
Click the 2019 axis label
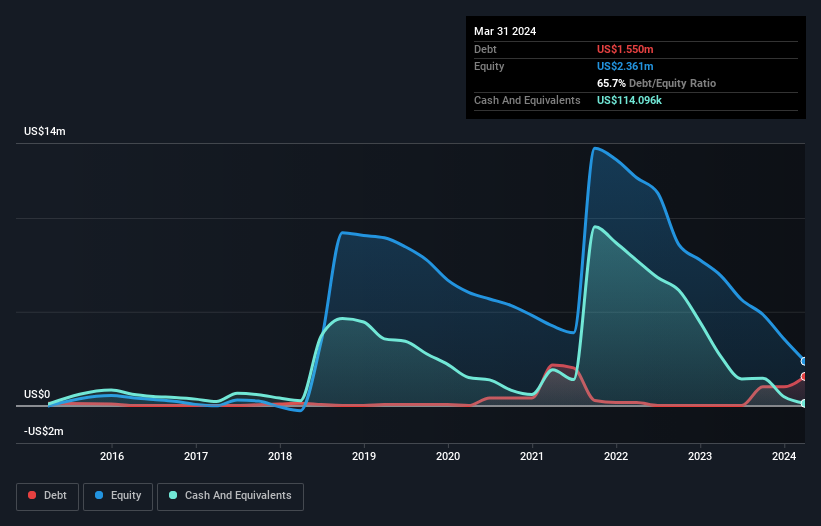pos(364,456)
